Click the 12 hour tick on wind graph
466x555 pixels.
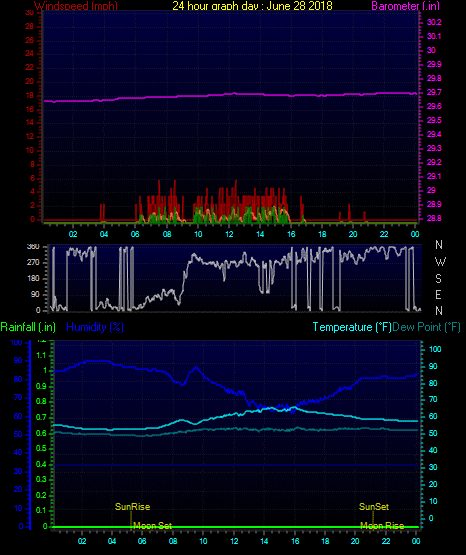coord(229,234)
